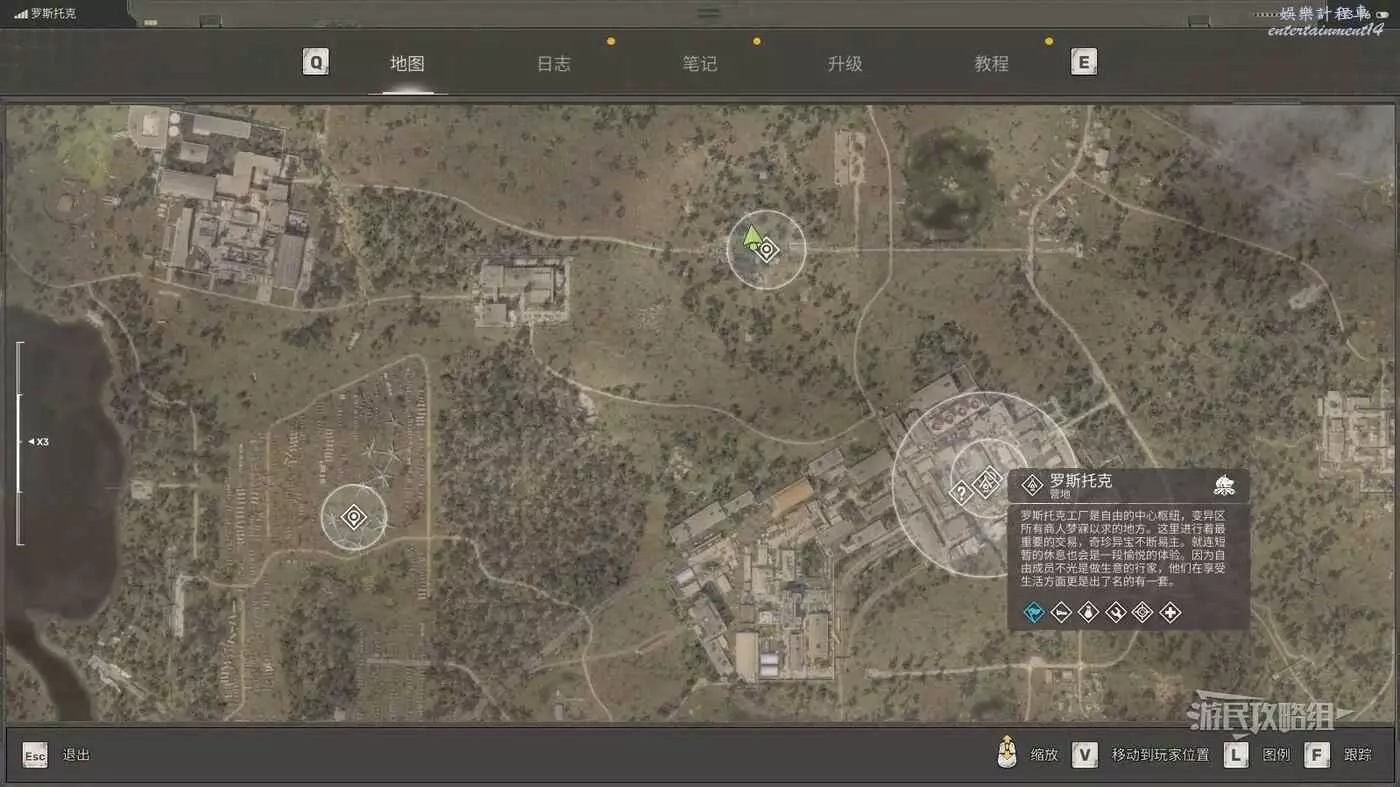The height and width of the screenshot is (787, 1400).
Task: Click the Rostok camp marker on map
Action: tap(987, 483)
